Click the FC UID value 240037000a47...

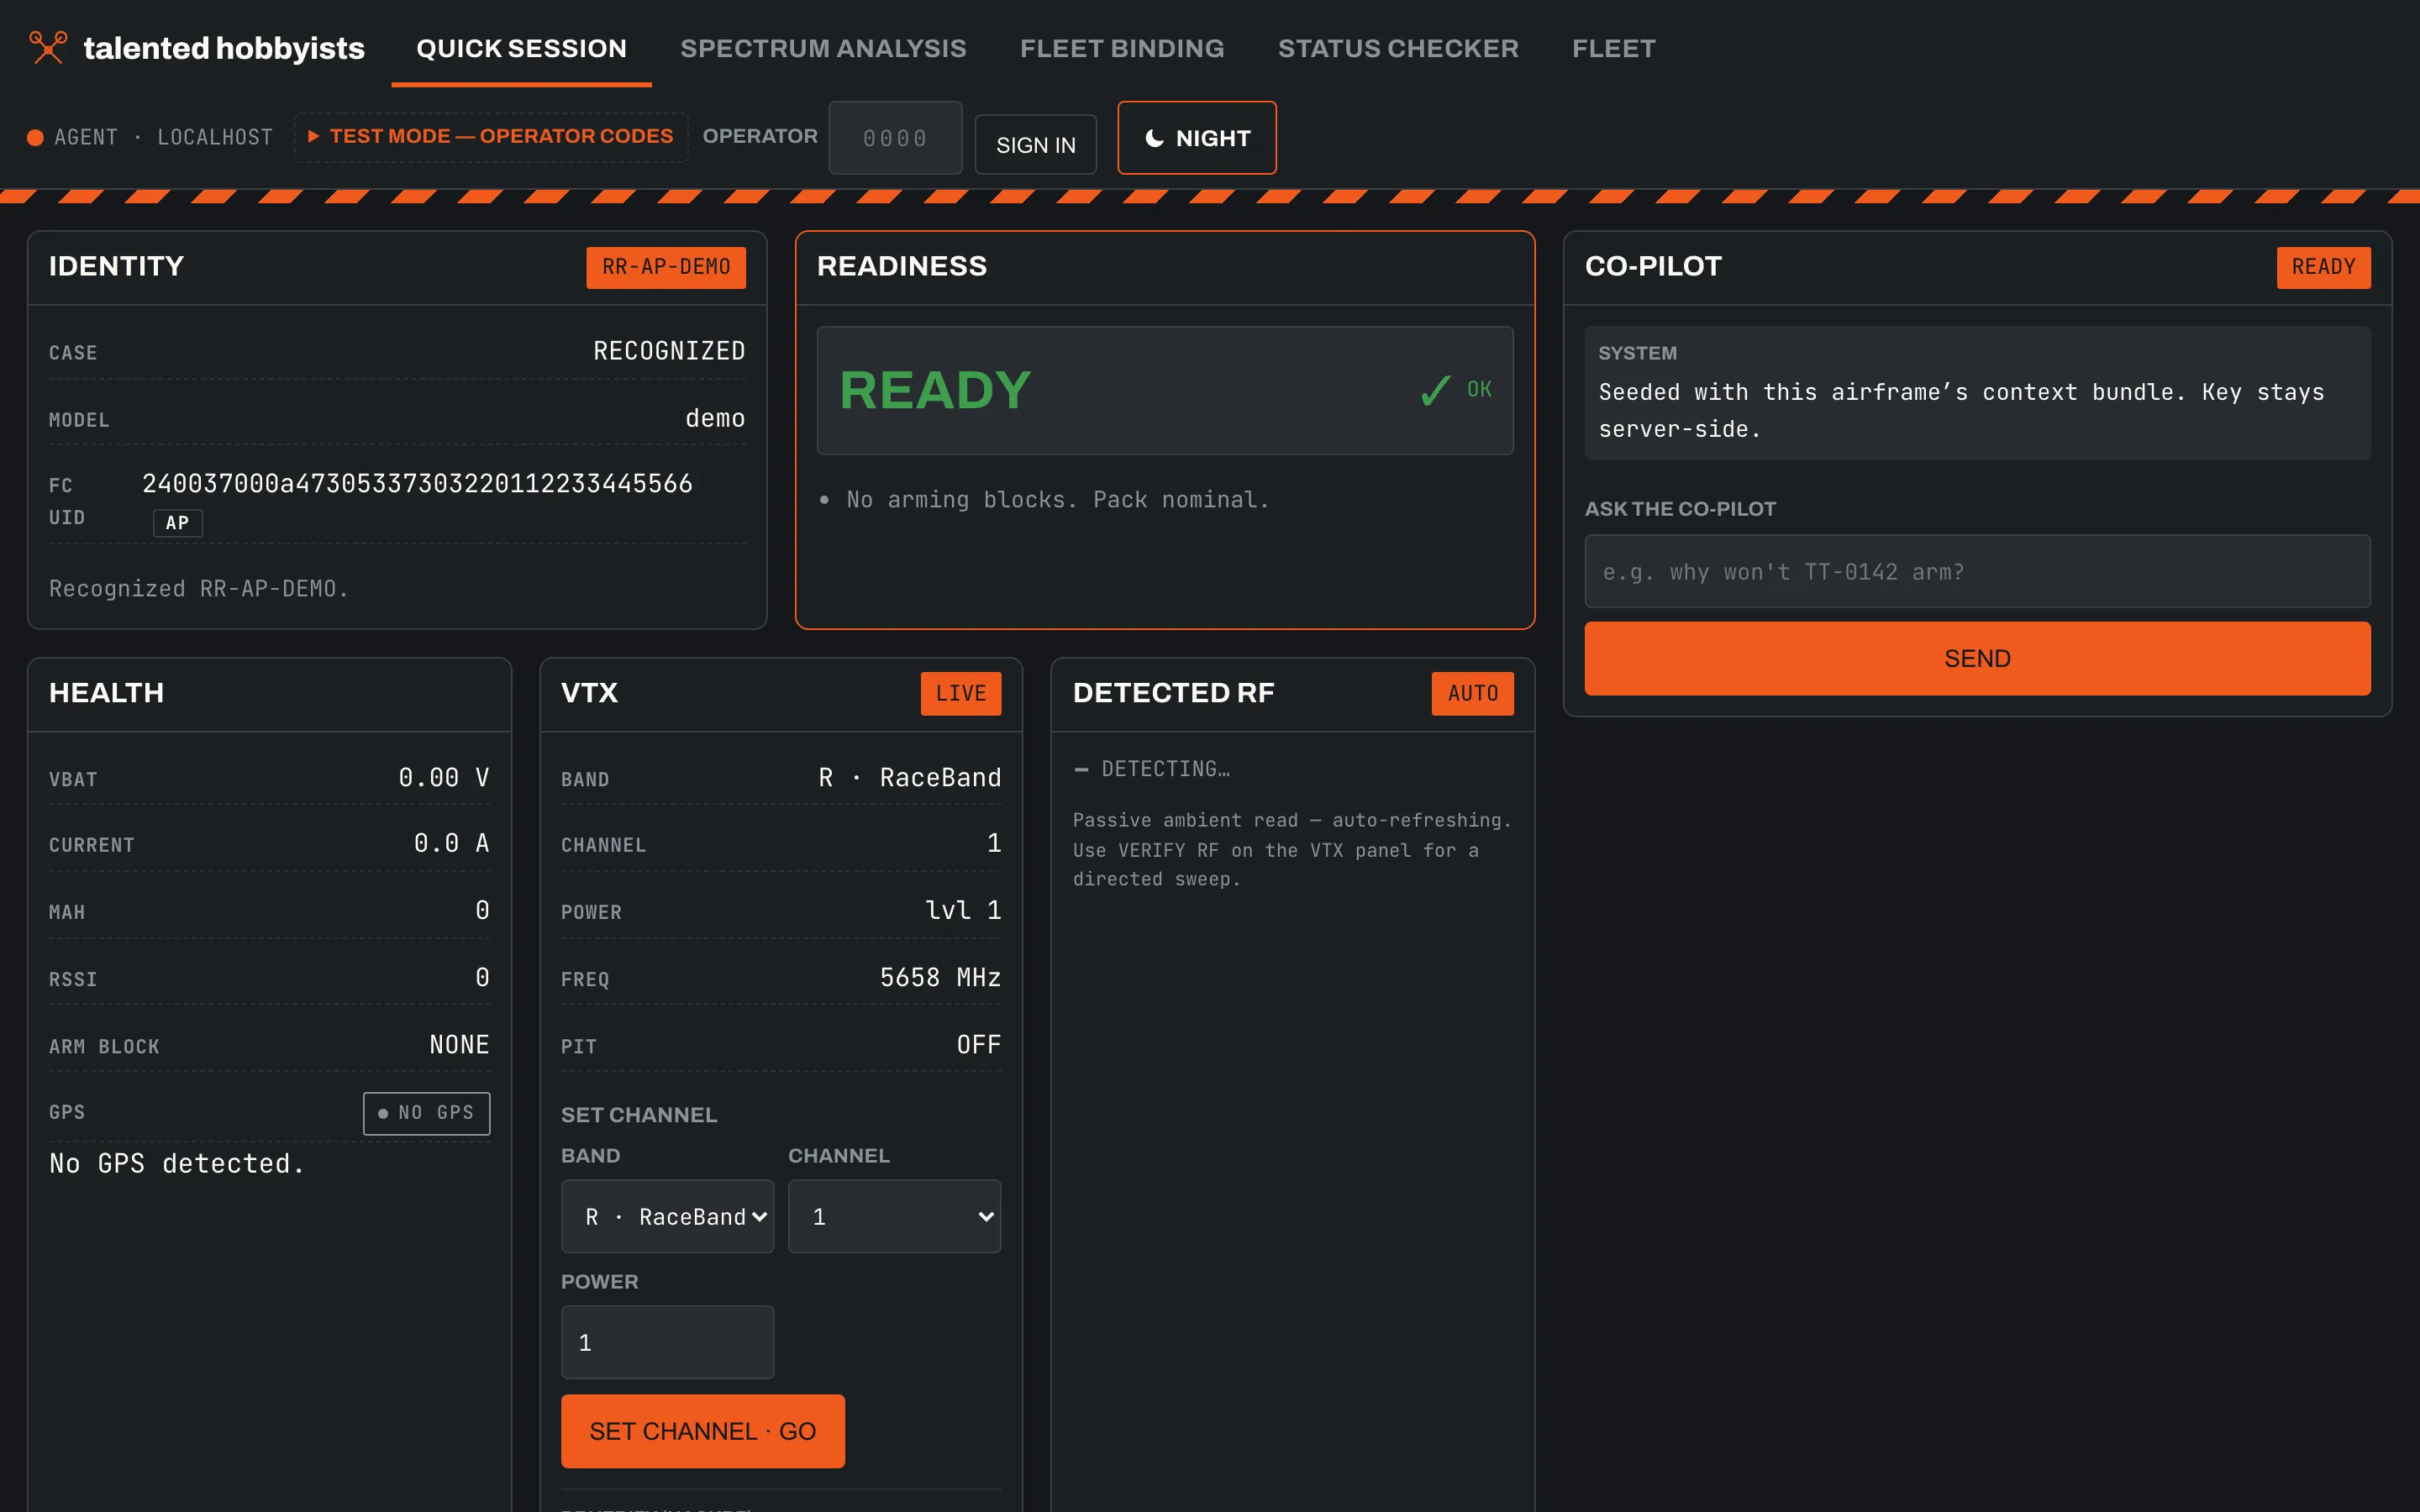pos(417,484)
